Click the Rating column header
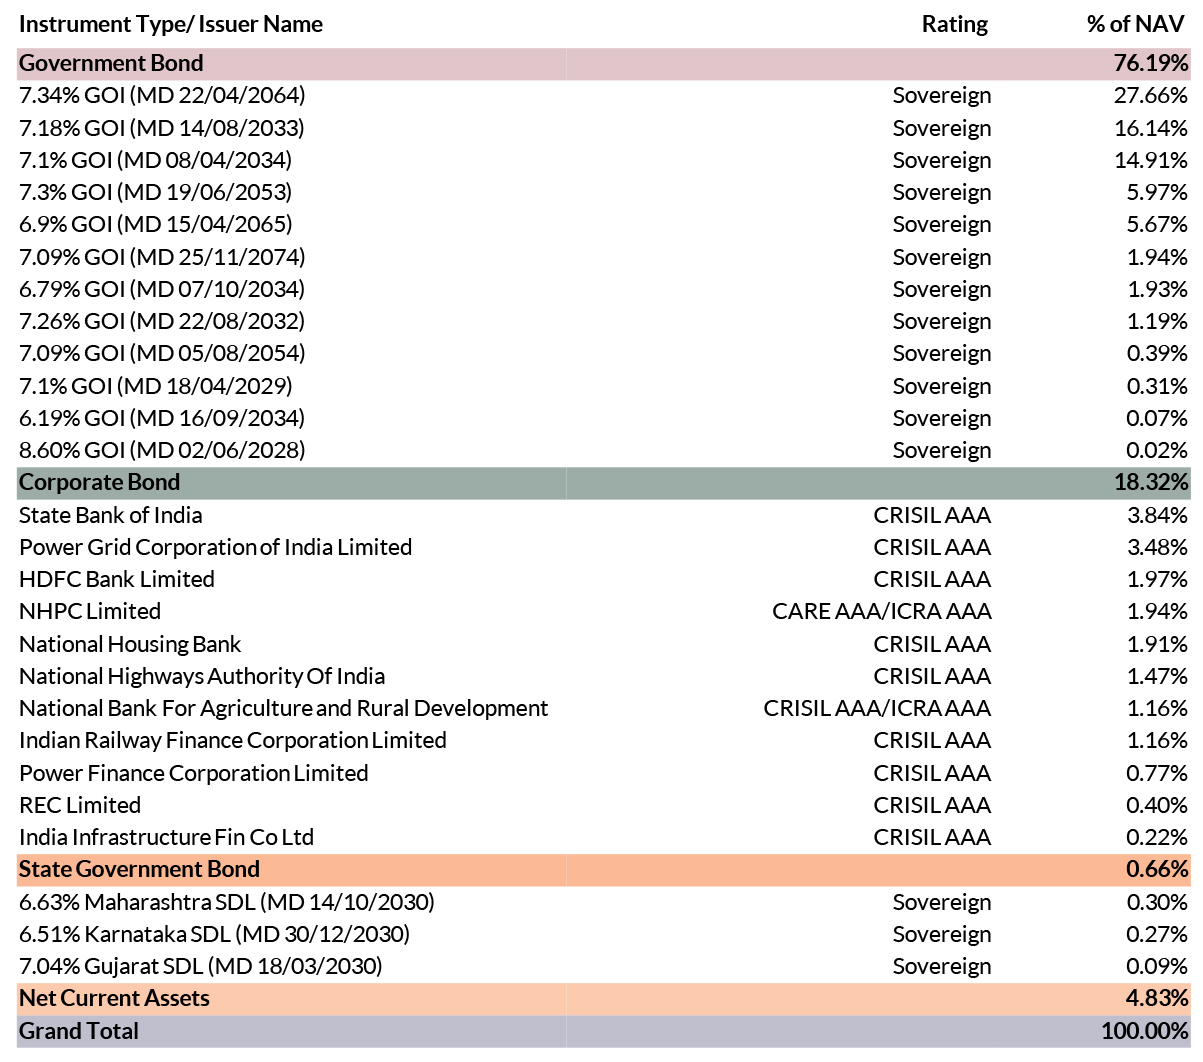The height and width of the screenshot is (1062, 1203). click(x=955, y=25)
